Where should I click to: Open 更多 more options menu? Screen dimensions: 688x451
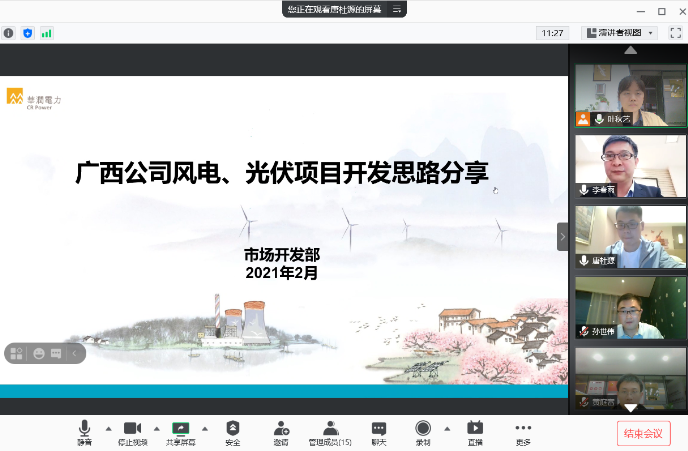(523, 433)
